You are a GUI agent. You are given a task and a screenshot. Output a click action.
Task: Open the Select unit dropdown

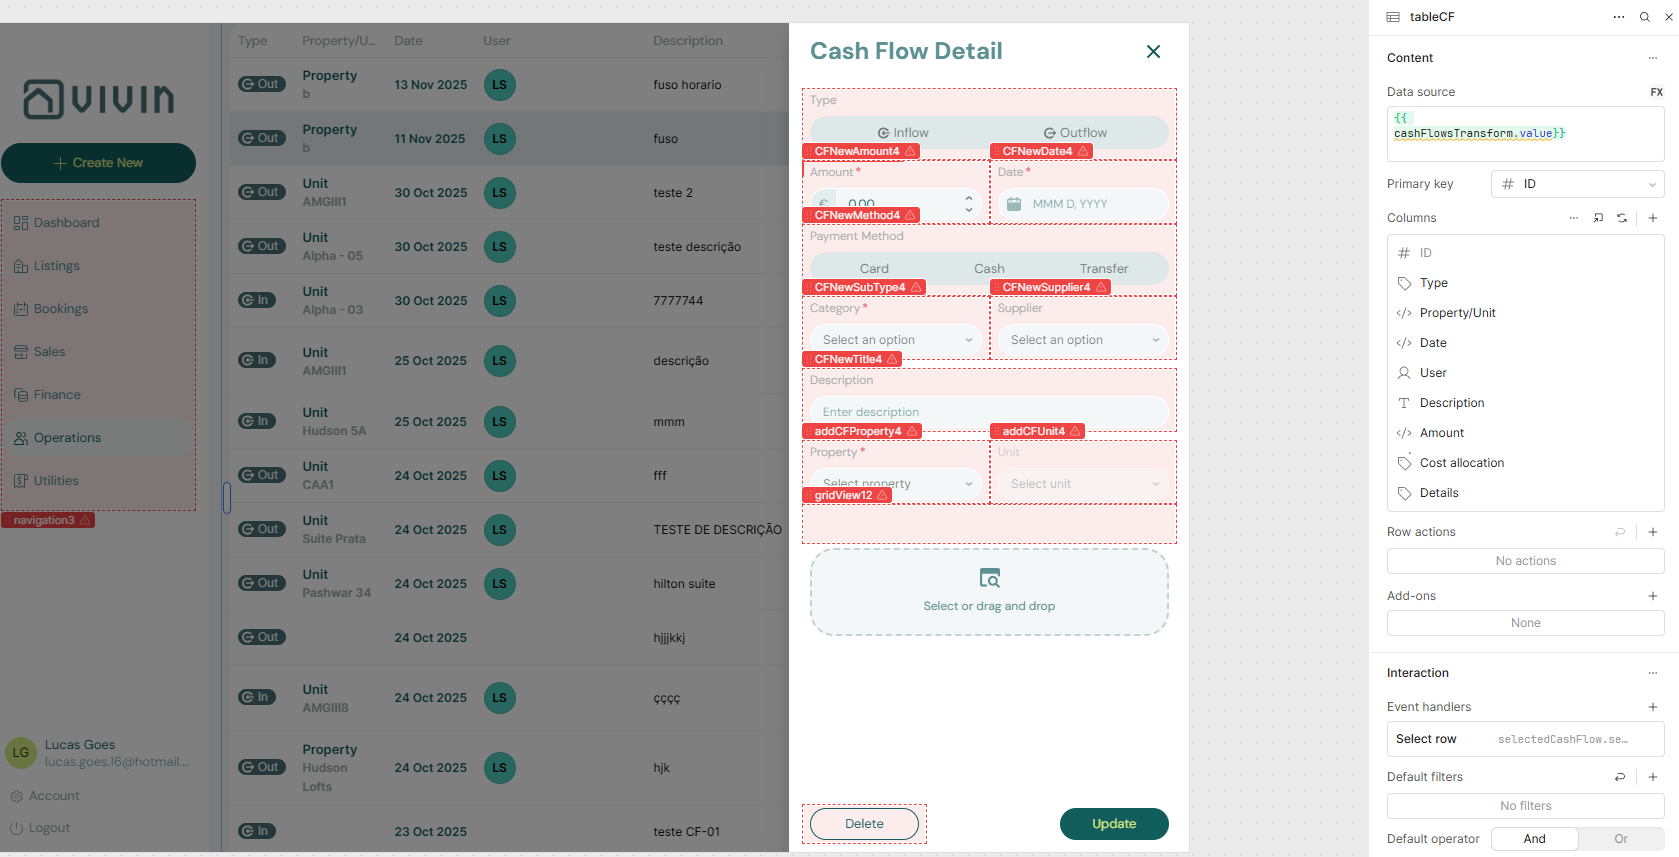(1083, 484)
